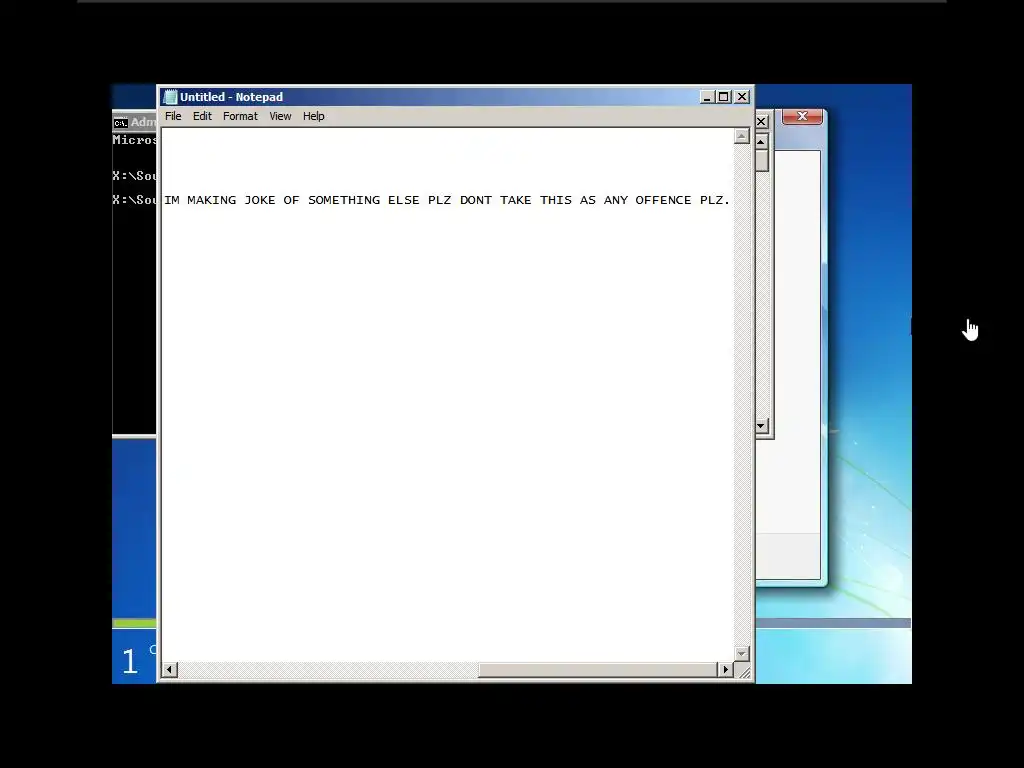1024x768 pixels.
Task: Open the Format menu in Notepad
Action: [240, 116]
